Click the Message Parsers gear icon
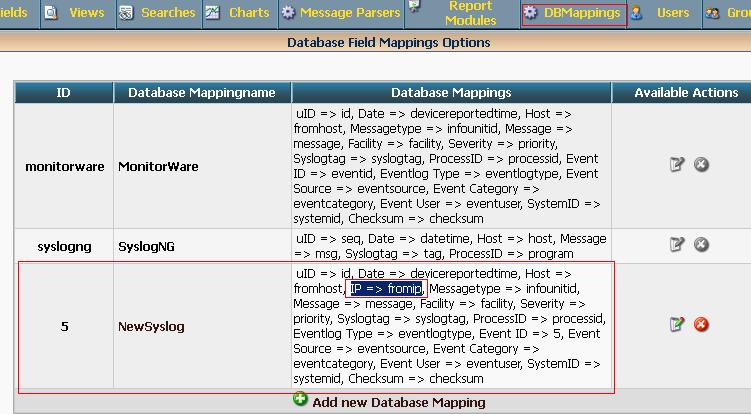The image size is (751, 414). [288, 12]
